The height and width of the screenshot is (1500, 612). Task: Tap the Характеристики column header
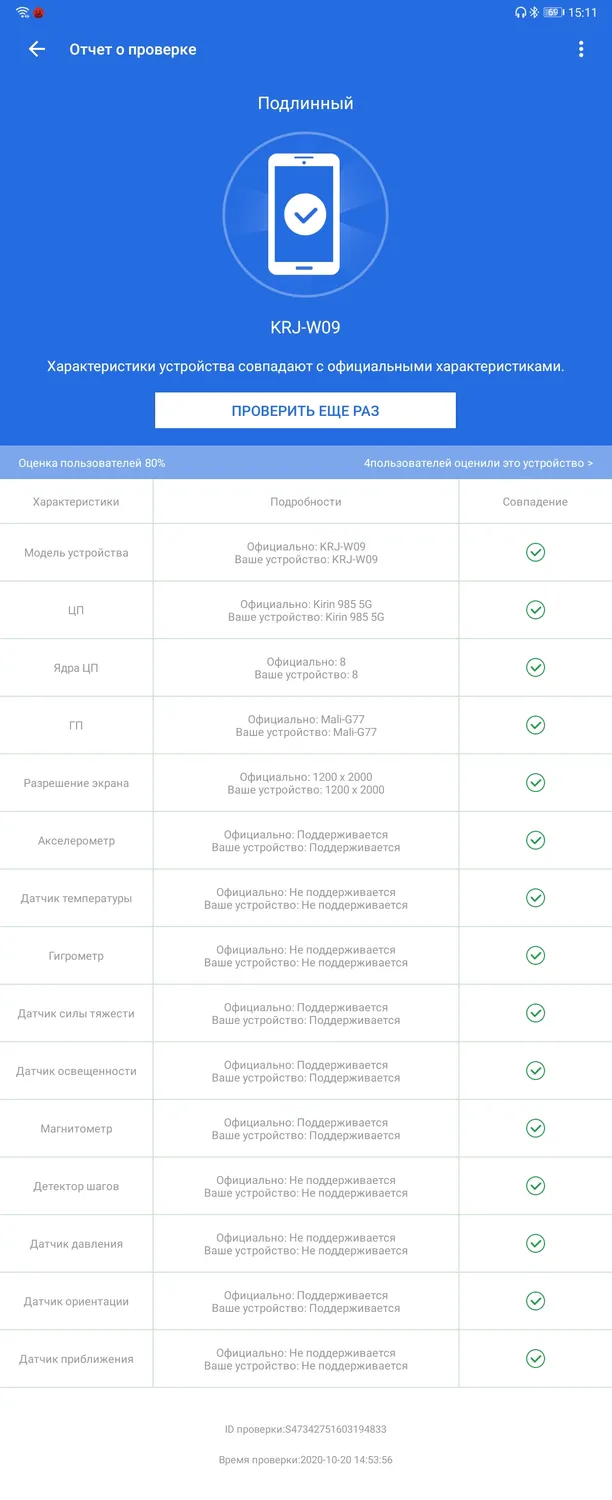[x=76, y=502]
